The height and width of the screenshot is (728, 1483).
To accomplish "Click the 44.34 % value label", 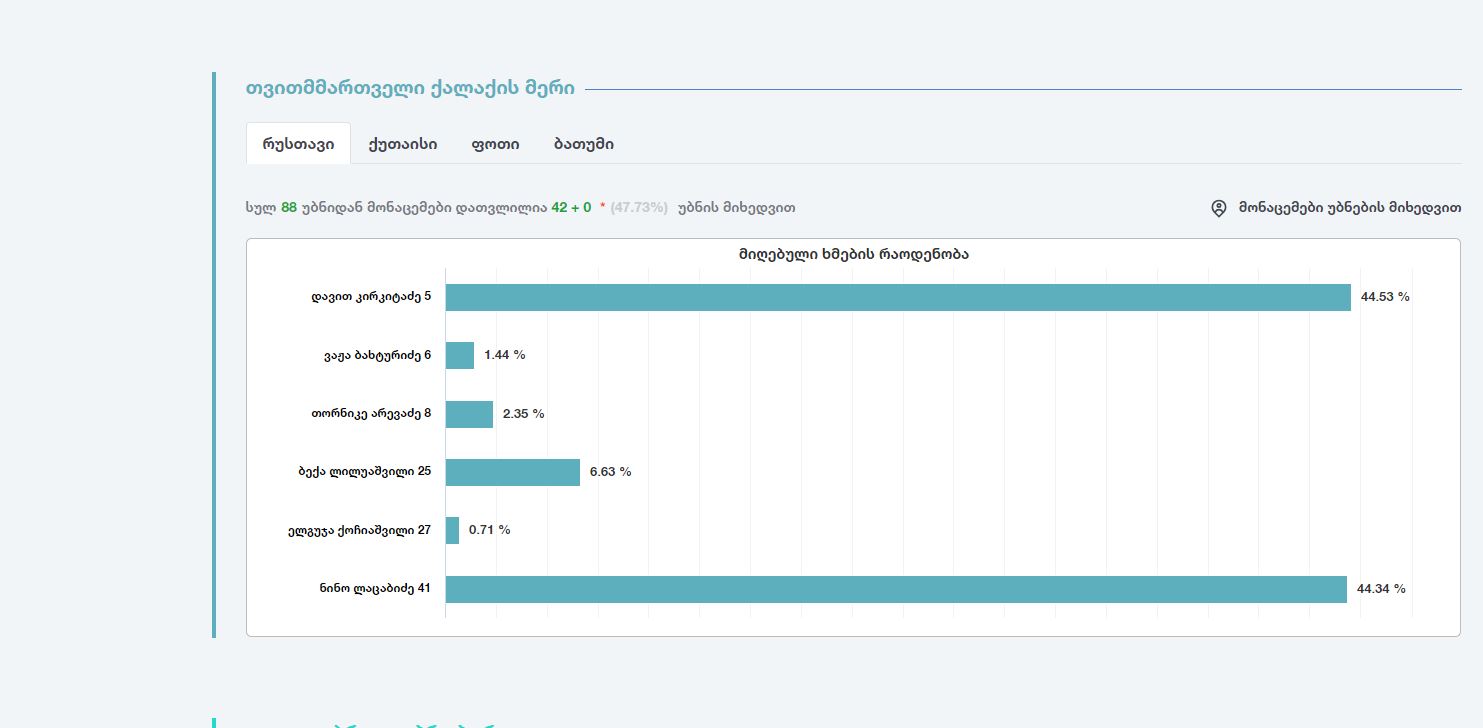I will point(1381,589).
